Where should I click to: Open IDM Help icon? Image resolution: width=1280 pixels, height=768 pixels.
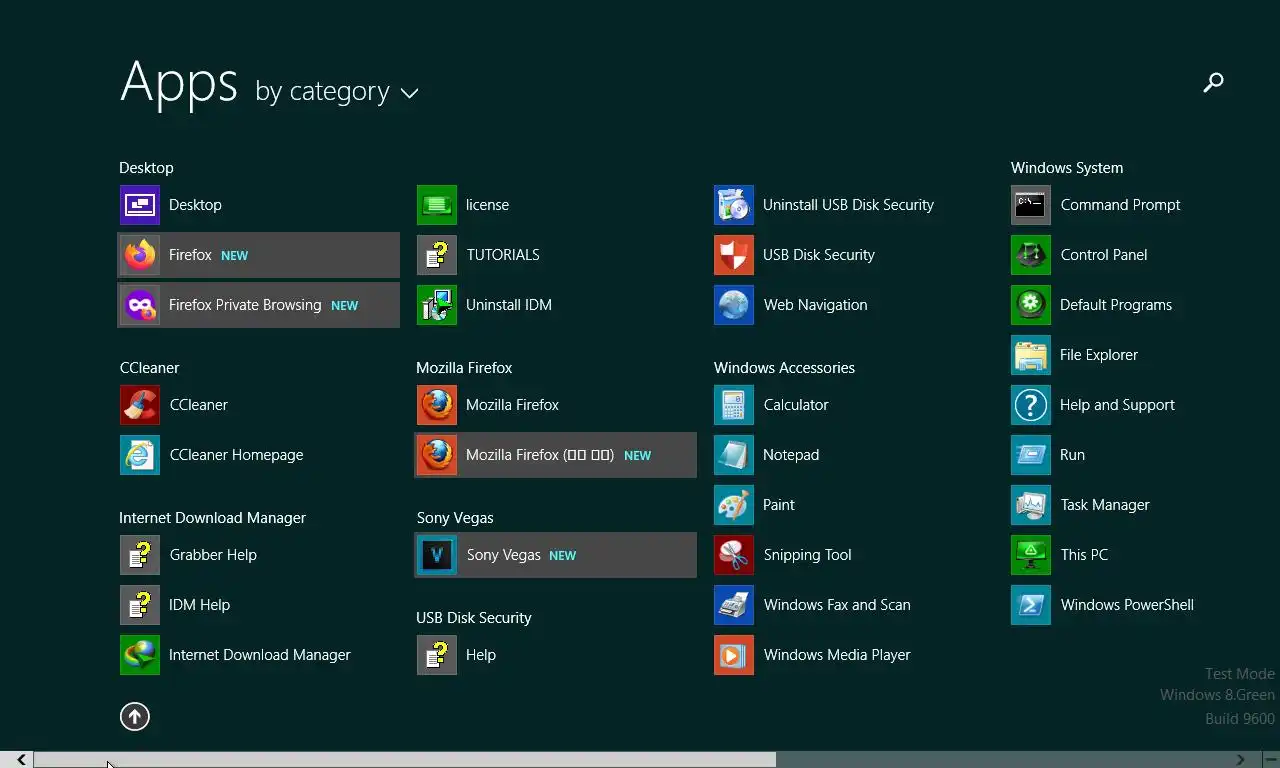pyautogui.click(x=140, y=605)
